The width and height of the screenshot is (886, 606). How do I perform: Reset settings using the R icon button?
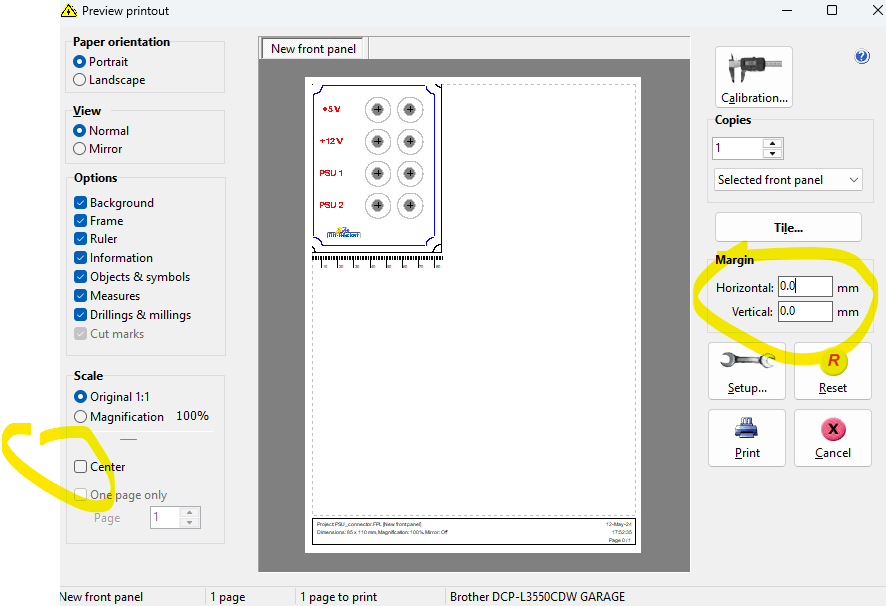[x=832, y=371]
